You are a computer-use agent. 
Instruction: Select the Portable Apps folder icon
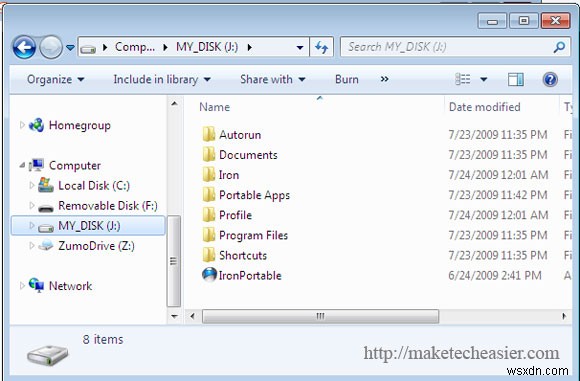click(x=209, y=194)
